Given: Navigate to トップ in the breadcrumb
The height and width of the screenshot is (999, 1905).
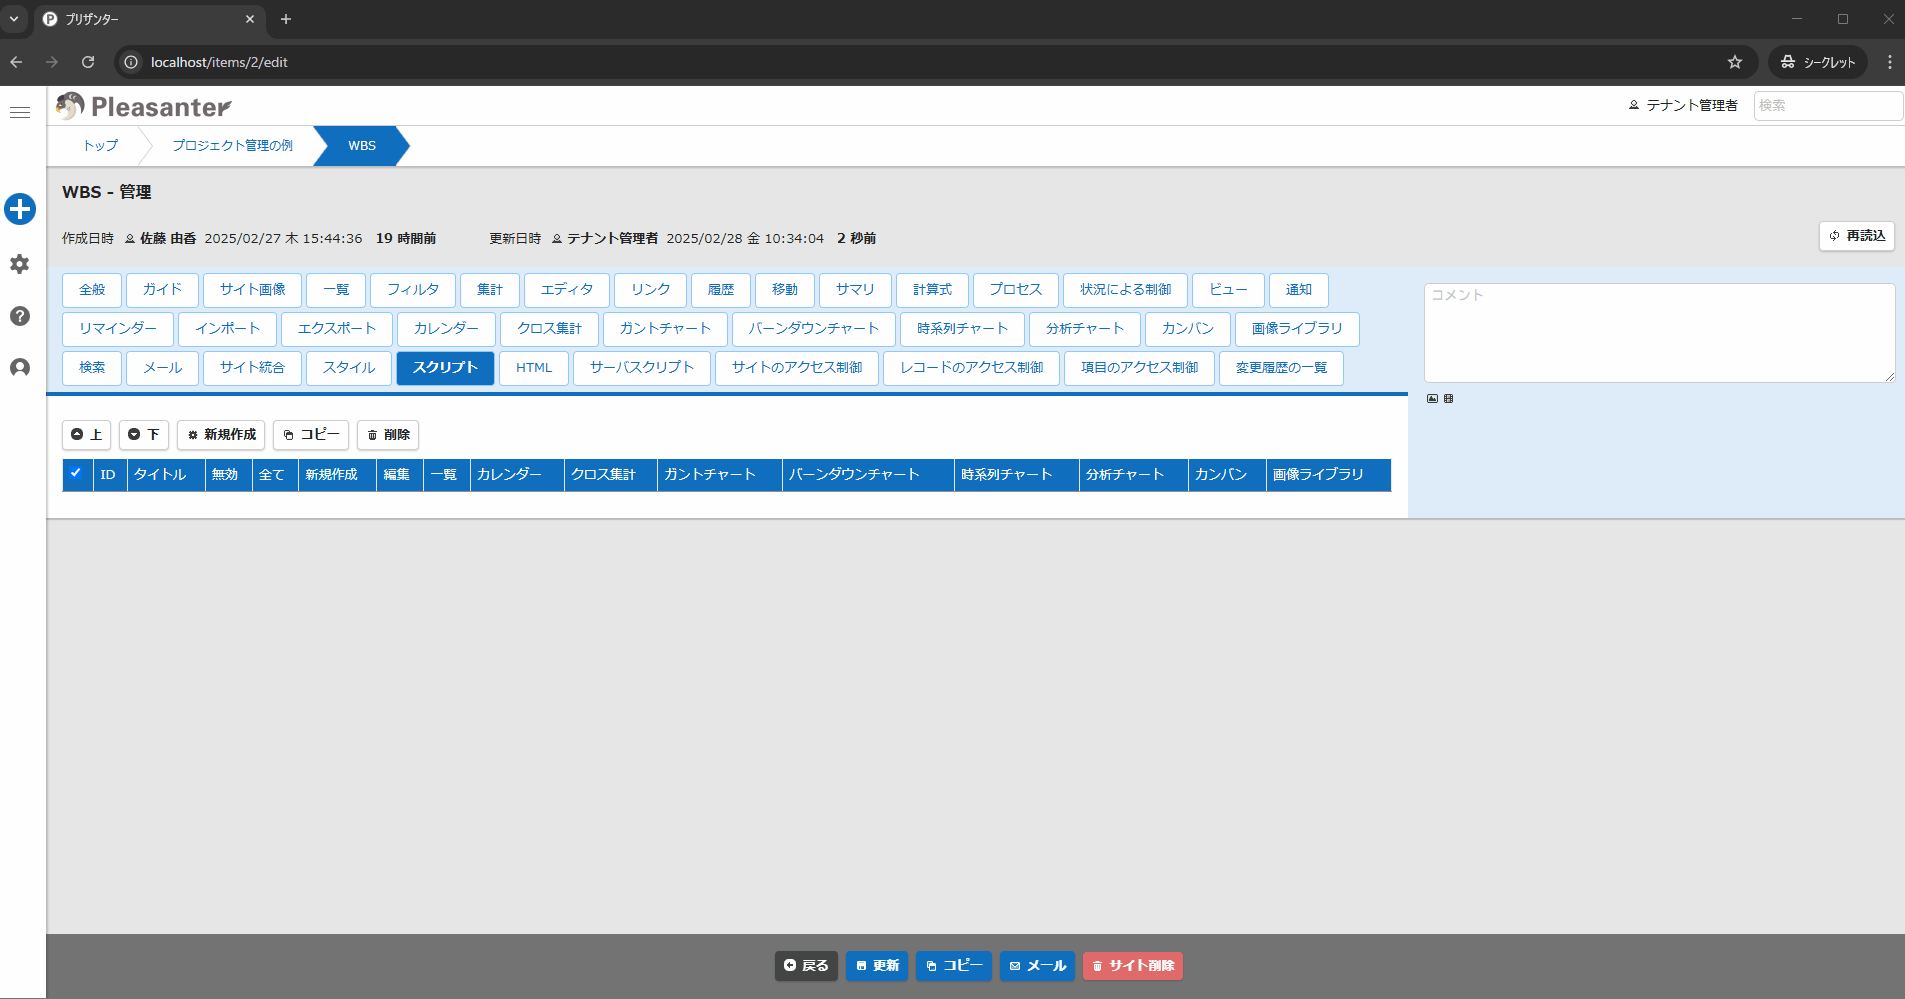Looking at the screenshot, I should pos(98,145).
